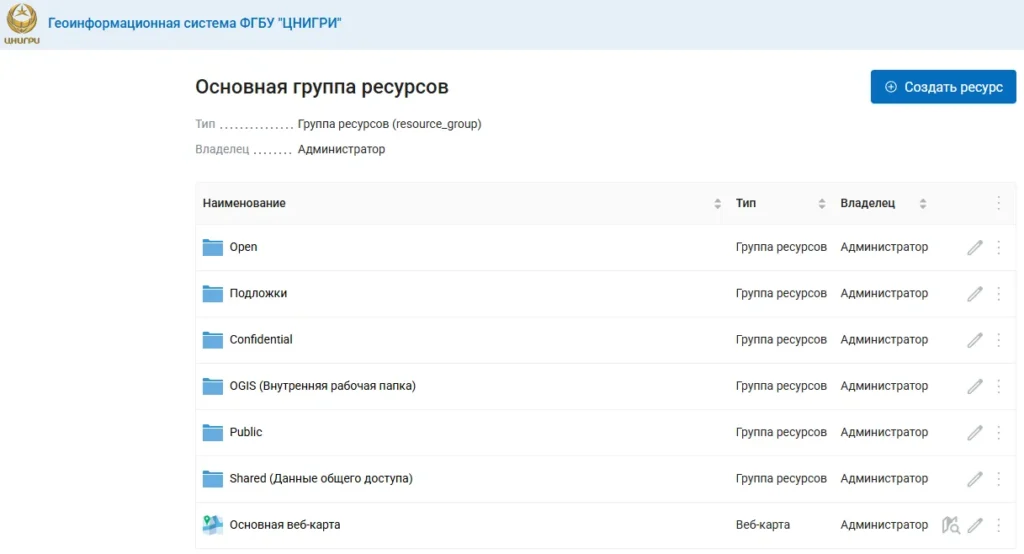Image resolution: width=1024 pixels, height=554 pixels.
Task: Sort the table by Тип column
Action: pyautogui.click(x=822, y=203)
